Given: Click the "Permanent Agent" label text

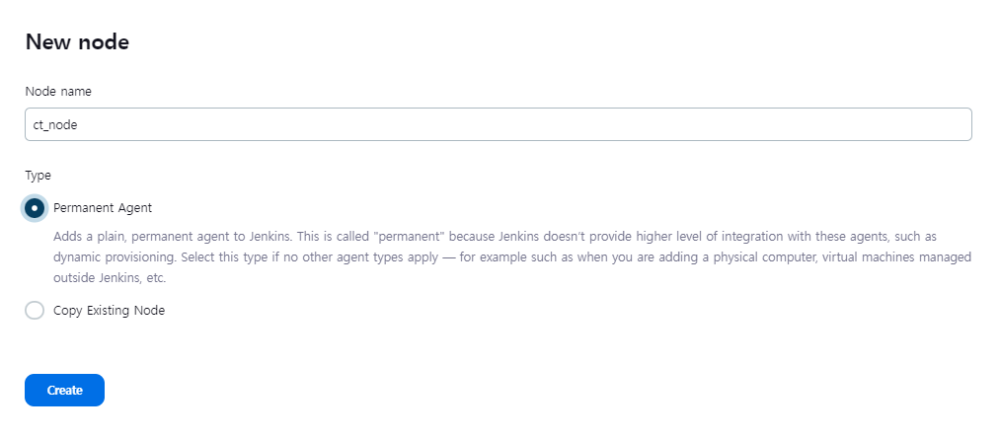Looking at the screenshot, I should coord(102,208).
